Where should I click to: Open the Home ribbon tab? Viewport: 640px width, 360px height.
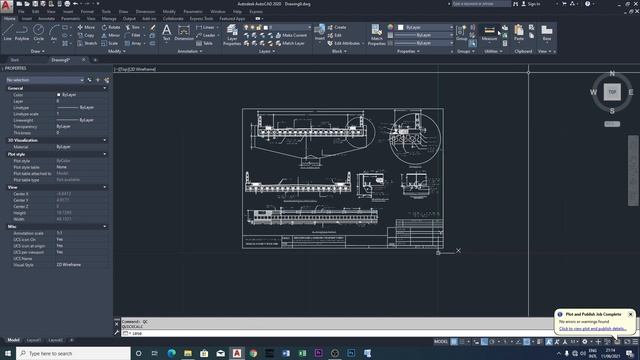pos(9,19)
